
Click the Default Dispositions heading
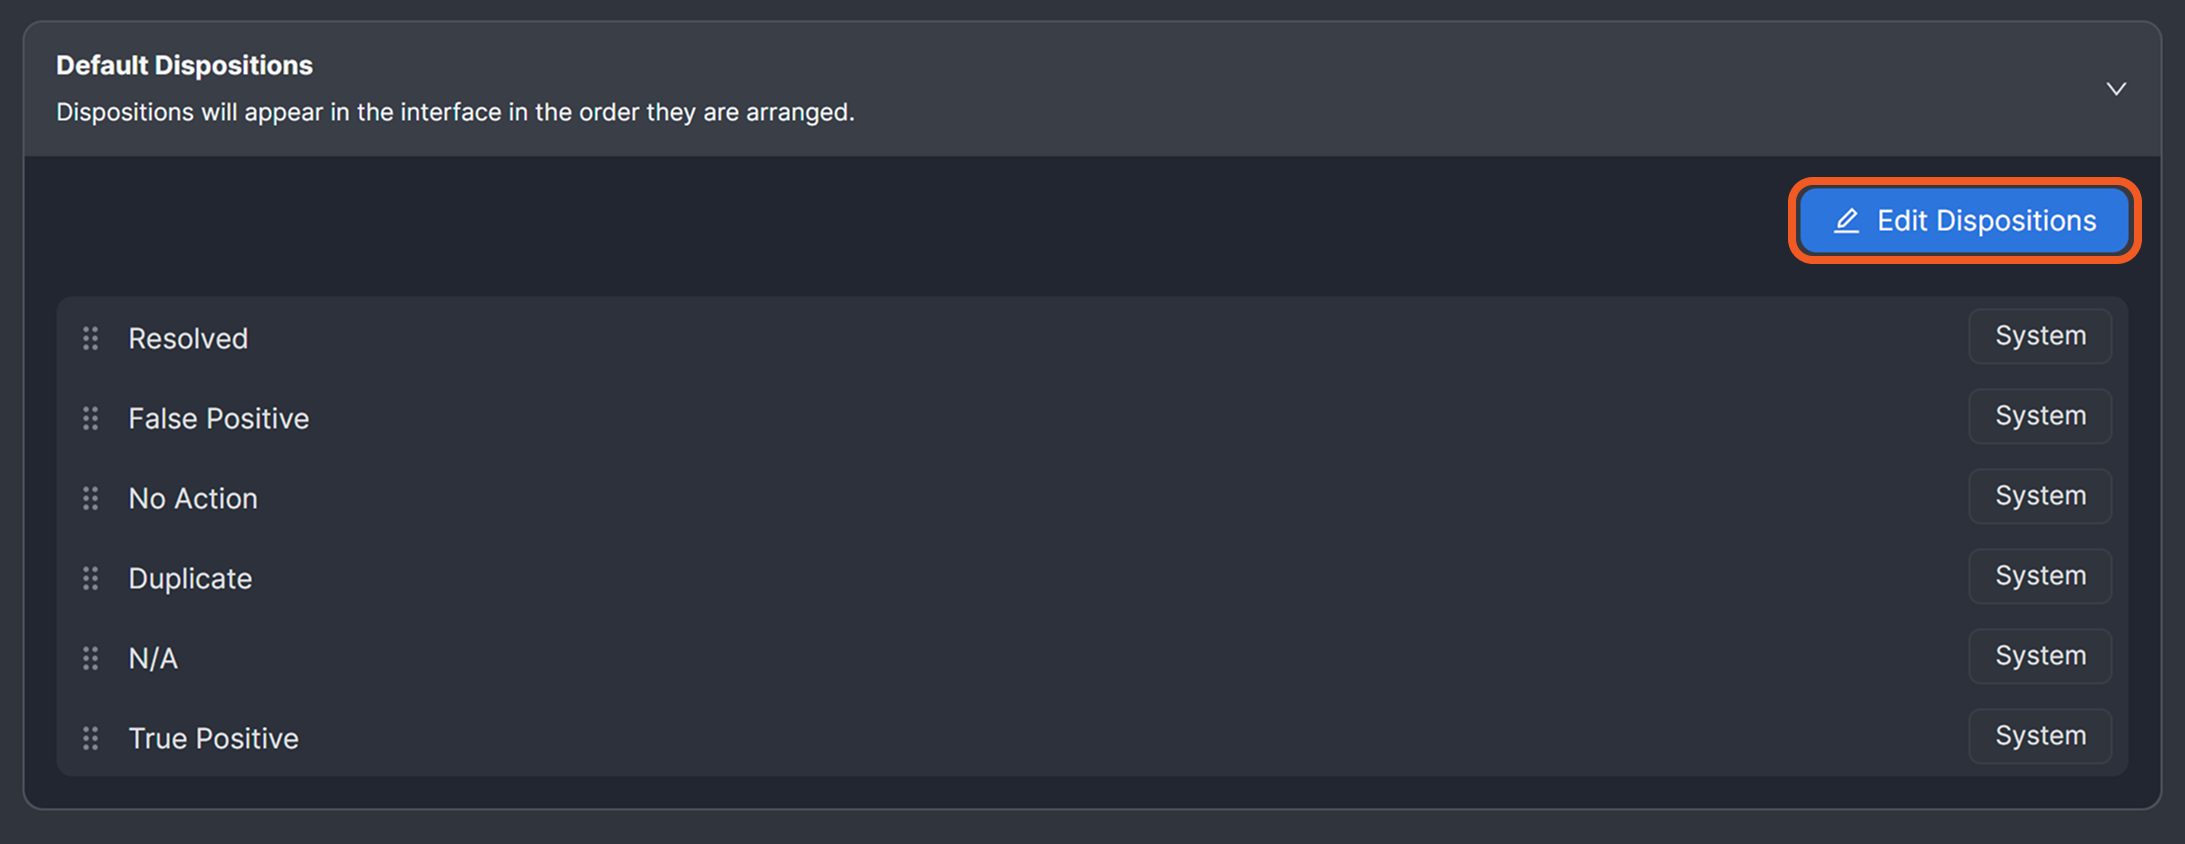pyautogui.click(x=184, y=64)
